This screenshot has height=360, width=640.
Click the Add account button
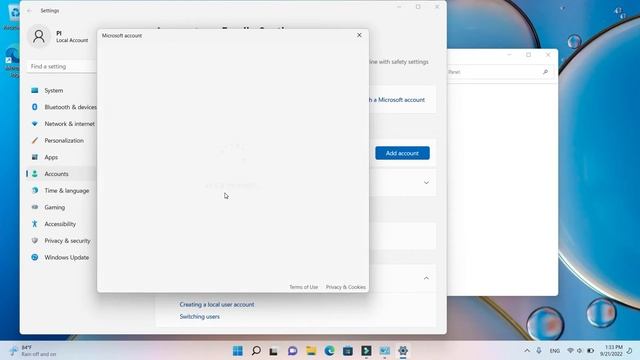point(402,153)
